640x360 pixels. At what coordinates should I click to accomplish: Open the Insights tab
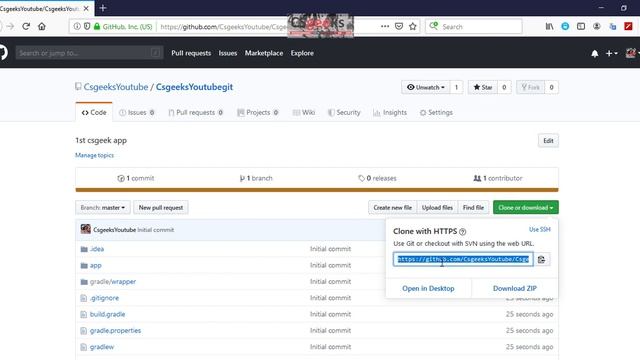pyautogui.click(x=390, y=113)
